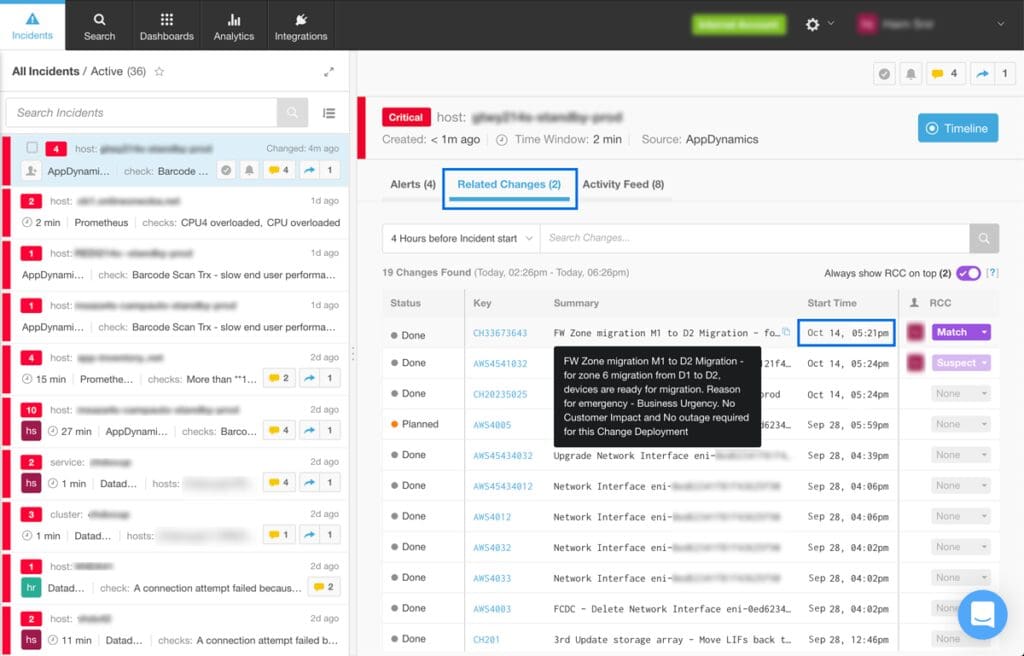Star the All Incidents Active view
1024x656 pixels.
point(159,71)
